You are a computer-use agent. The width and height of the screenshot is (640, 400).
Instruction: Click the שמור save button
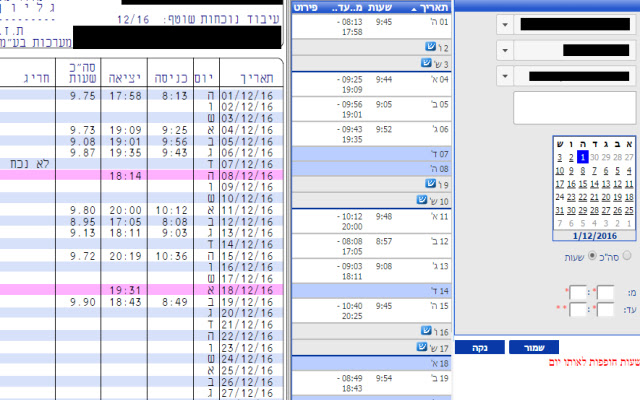coord(534,347)
